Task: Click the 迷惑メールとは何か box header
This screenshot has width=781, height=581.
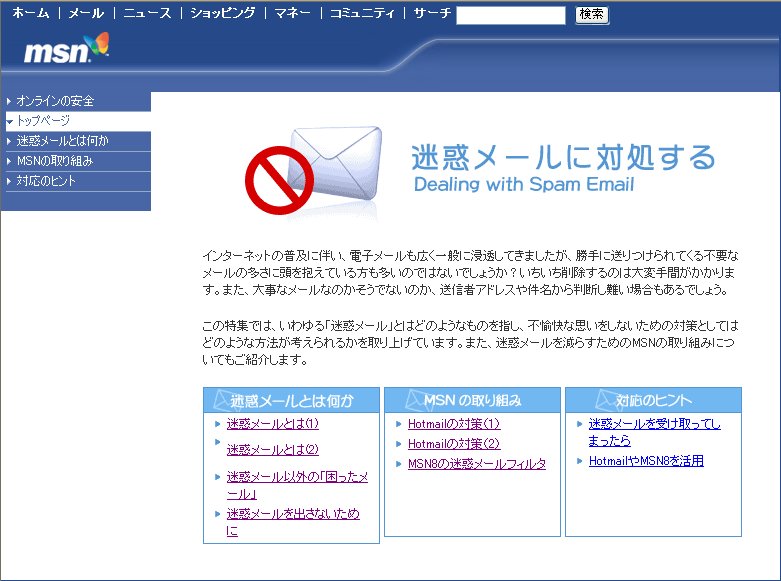Action: tap(291, 400)
